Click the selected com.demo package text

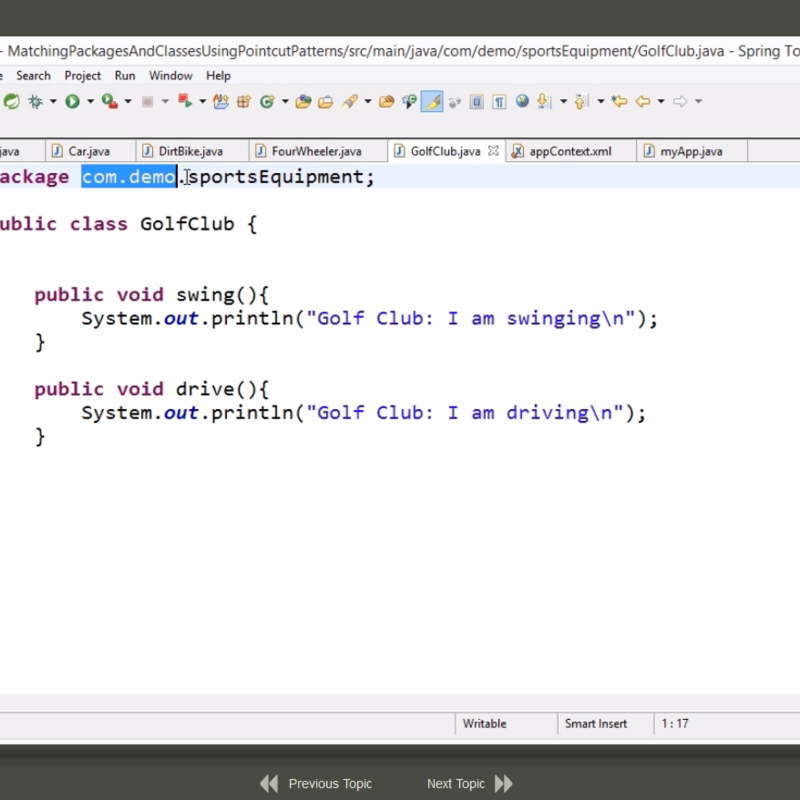(x=129, y=177)
